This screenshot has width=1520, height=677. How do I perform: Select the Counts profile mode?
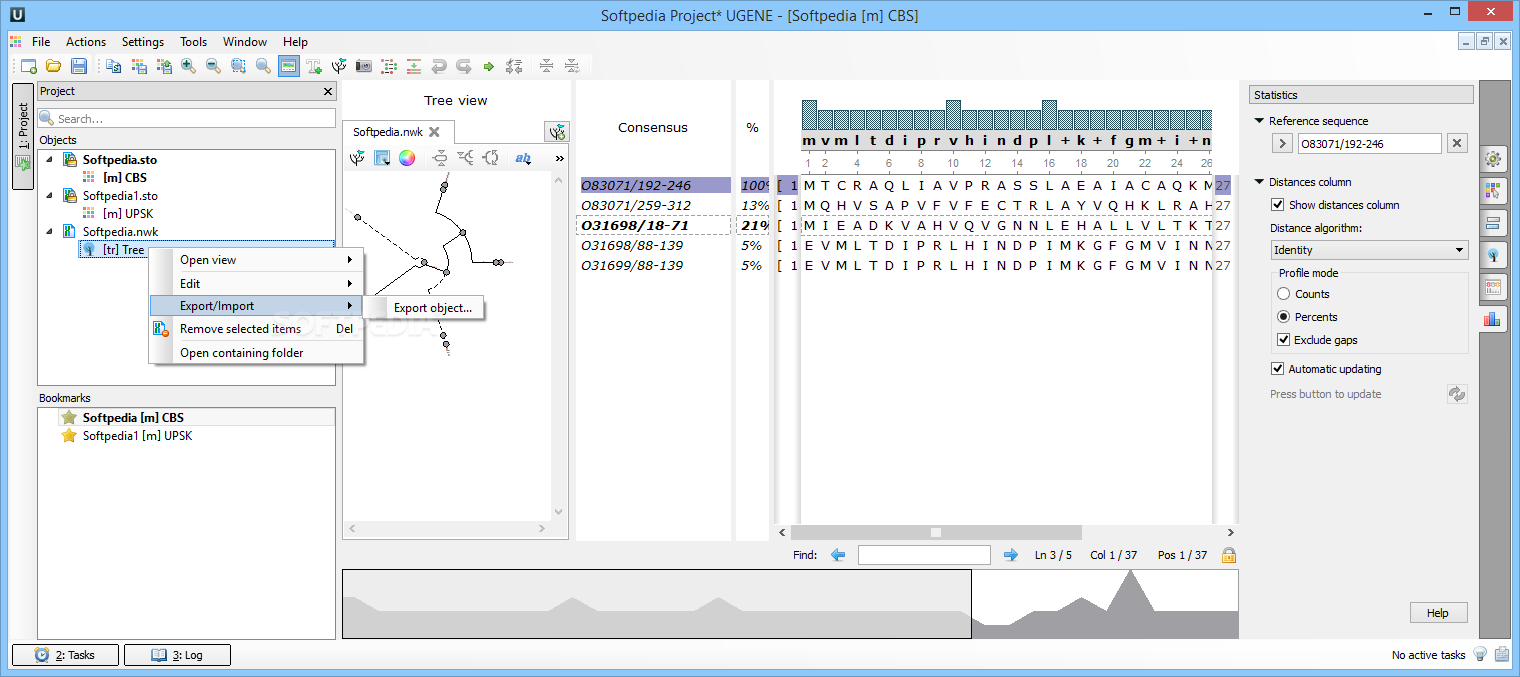click(x=1284, y=294)
